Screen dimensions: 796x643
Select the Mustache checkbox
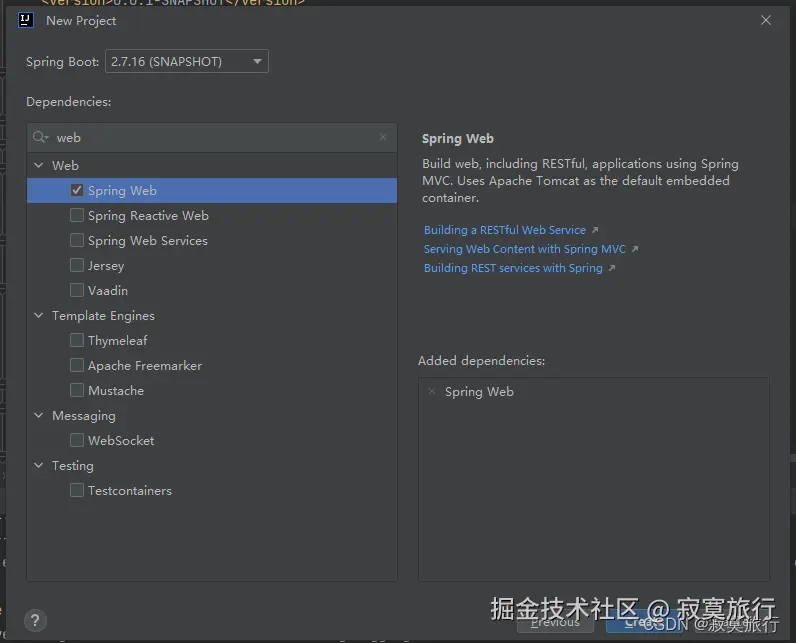click(77, 390)
